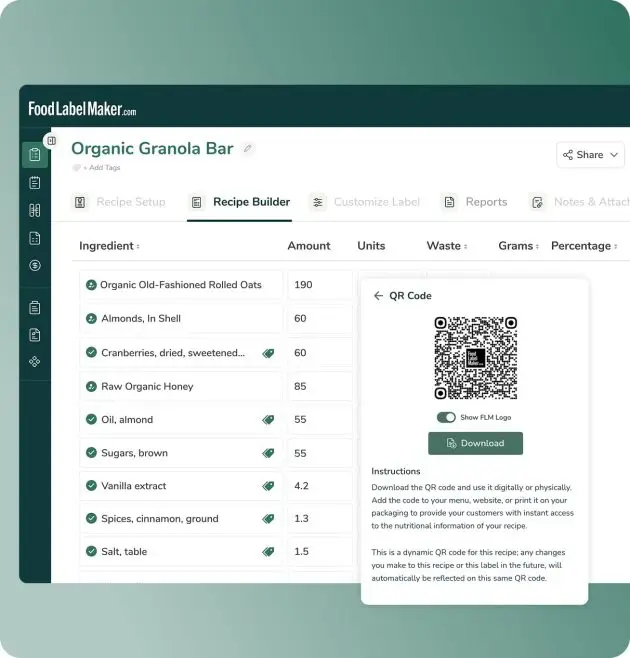The image size is (630, 658).
Task: Sort by the Grams column header
Action: click(518, 246)
